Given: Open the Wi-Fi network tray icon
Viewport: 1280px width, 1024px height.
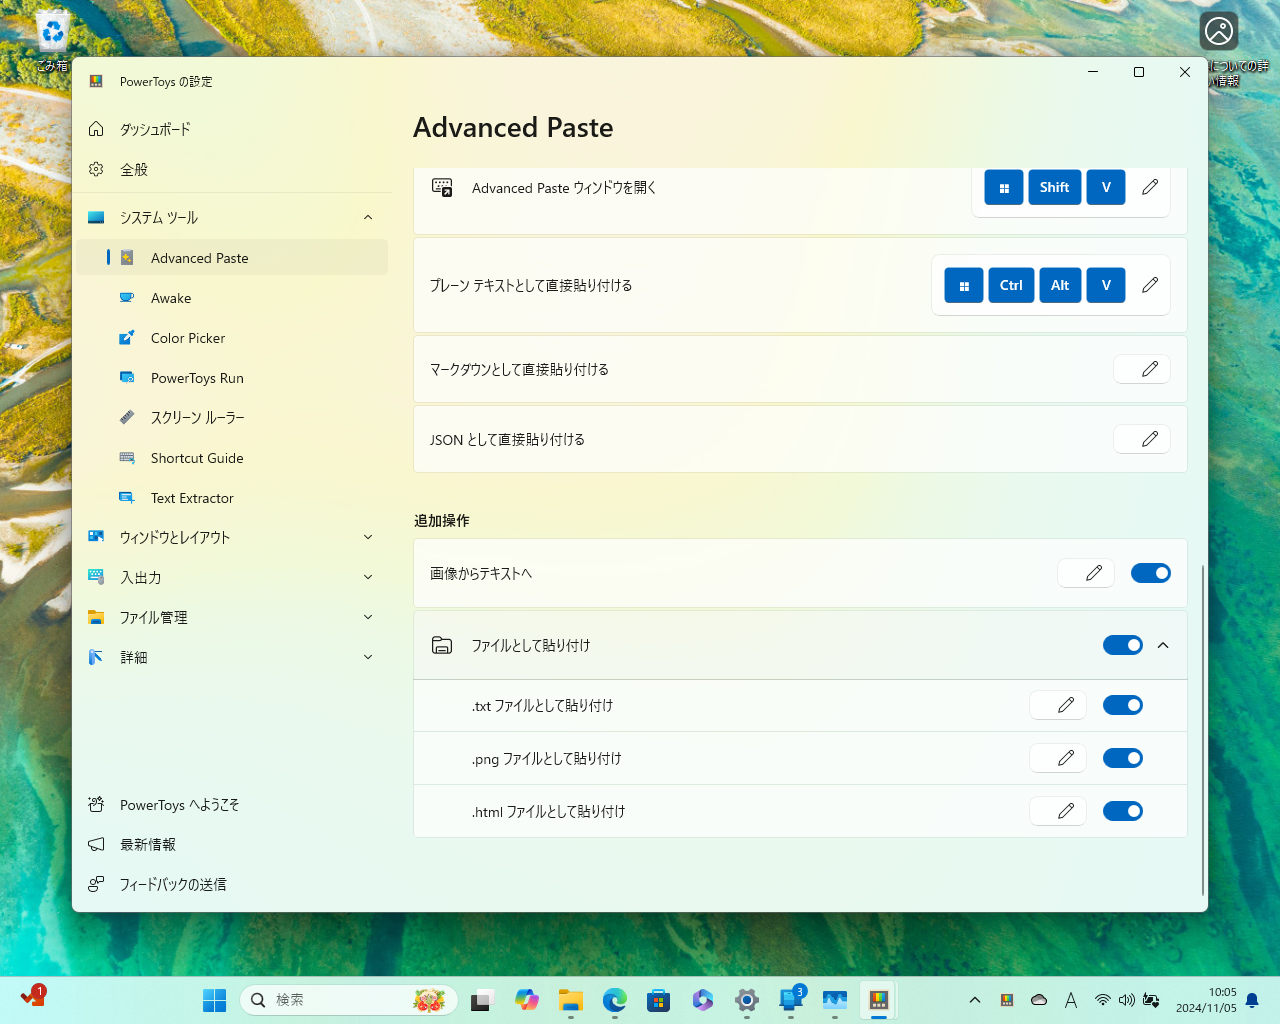Looking at the screenshot, I should coord(1103,1000).
